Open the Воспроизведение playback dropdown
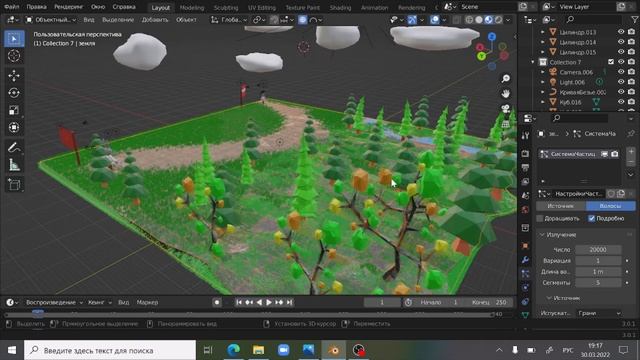The image size is (640, 360). [54, 302]
